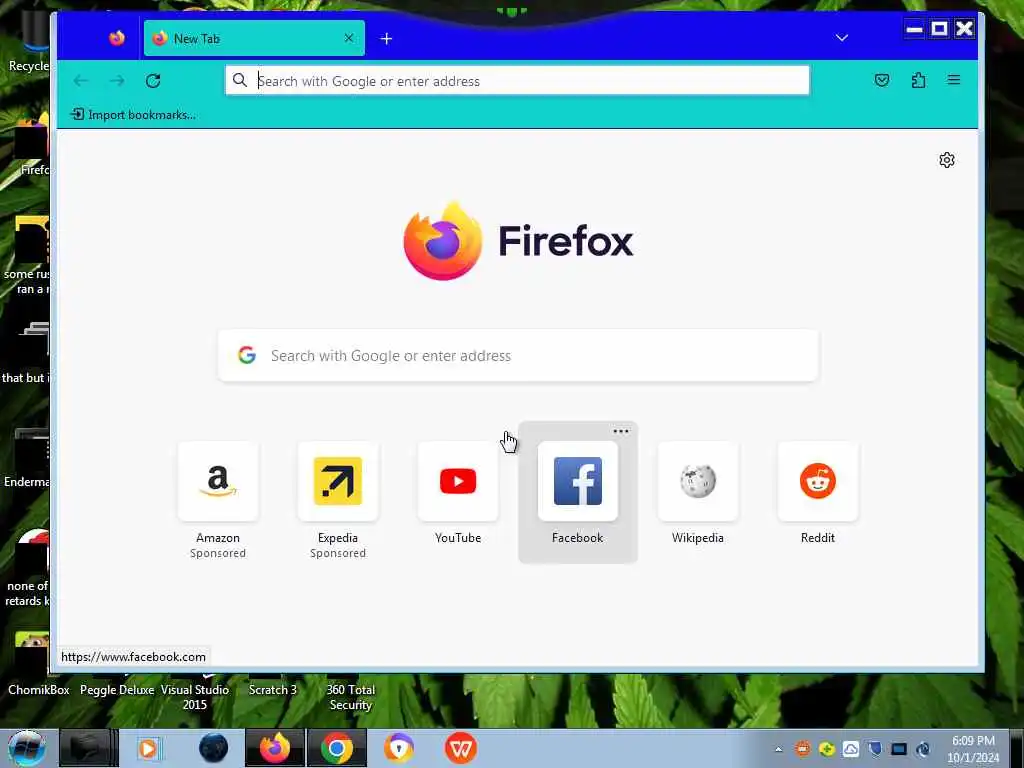Viewport: 1024px width, 768px height.
Task: Open new tab personalize gear settings
Action: pos(947,160)
